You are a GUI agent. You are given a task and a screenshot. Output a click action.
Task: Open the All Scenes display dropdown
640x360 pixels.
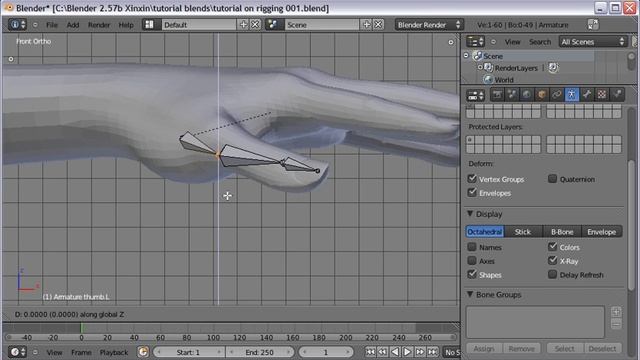(x=593, y=42)
